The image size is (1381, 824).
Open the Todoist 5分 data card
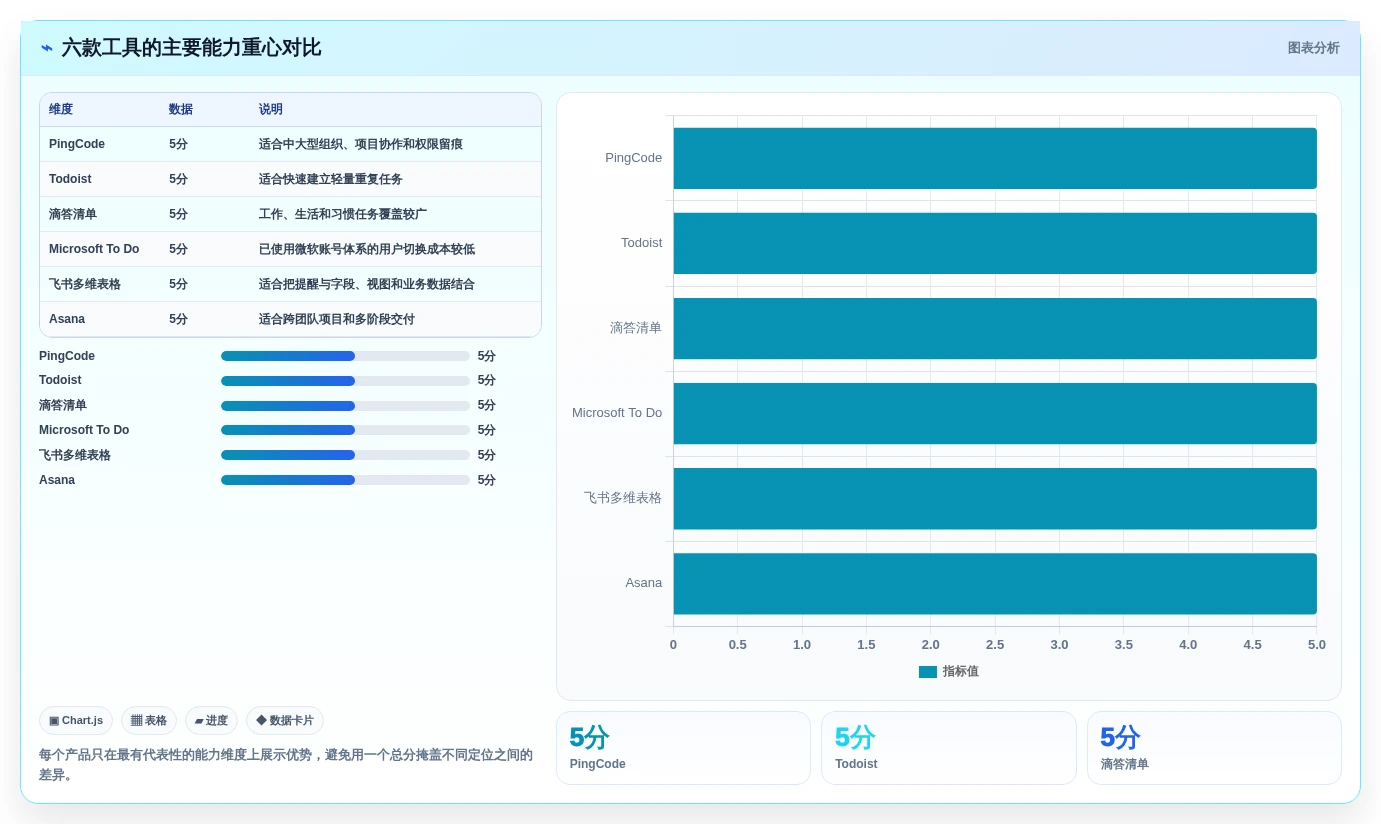(949, 748)
